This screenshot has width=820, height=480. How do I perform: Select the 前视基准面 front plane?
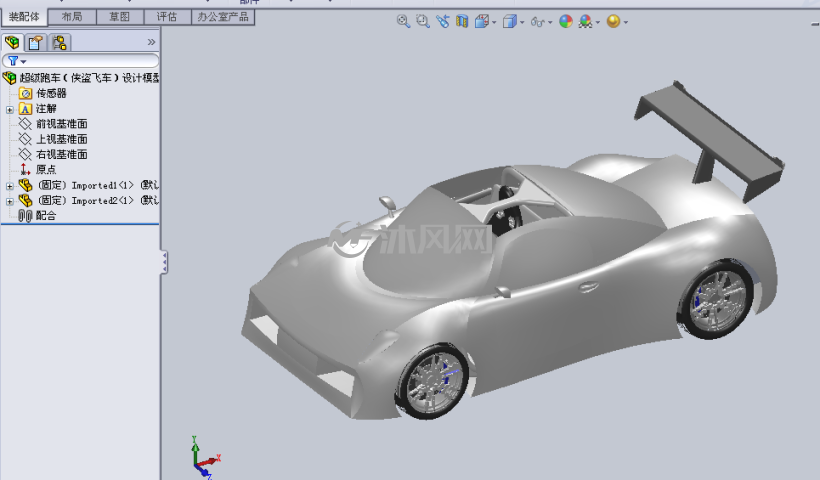[62, 124]
